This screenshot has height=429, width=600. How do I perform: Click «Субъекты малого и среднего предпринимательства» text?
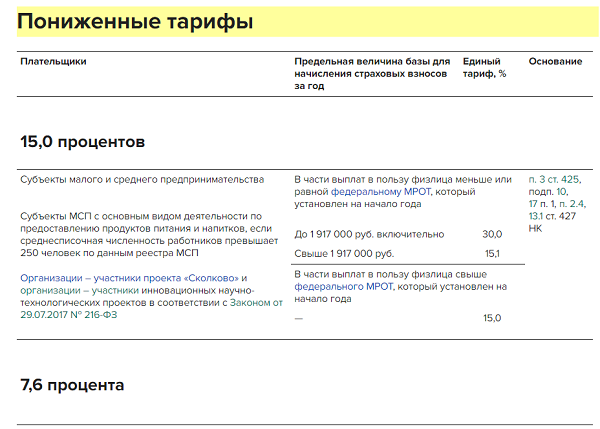(142, 179)
